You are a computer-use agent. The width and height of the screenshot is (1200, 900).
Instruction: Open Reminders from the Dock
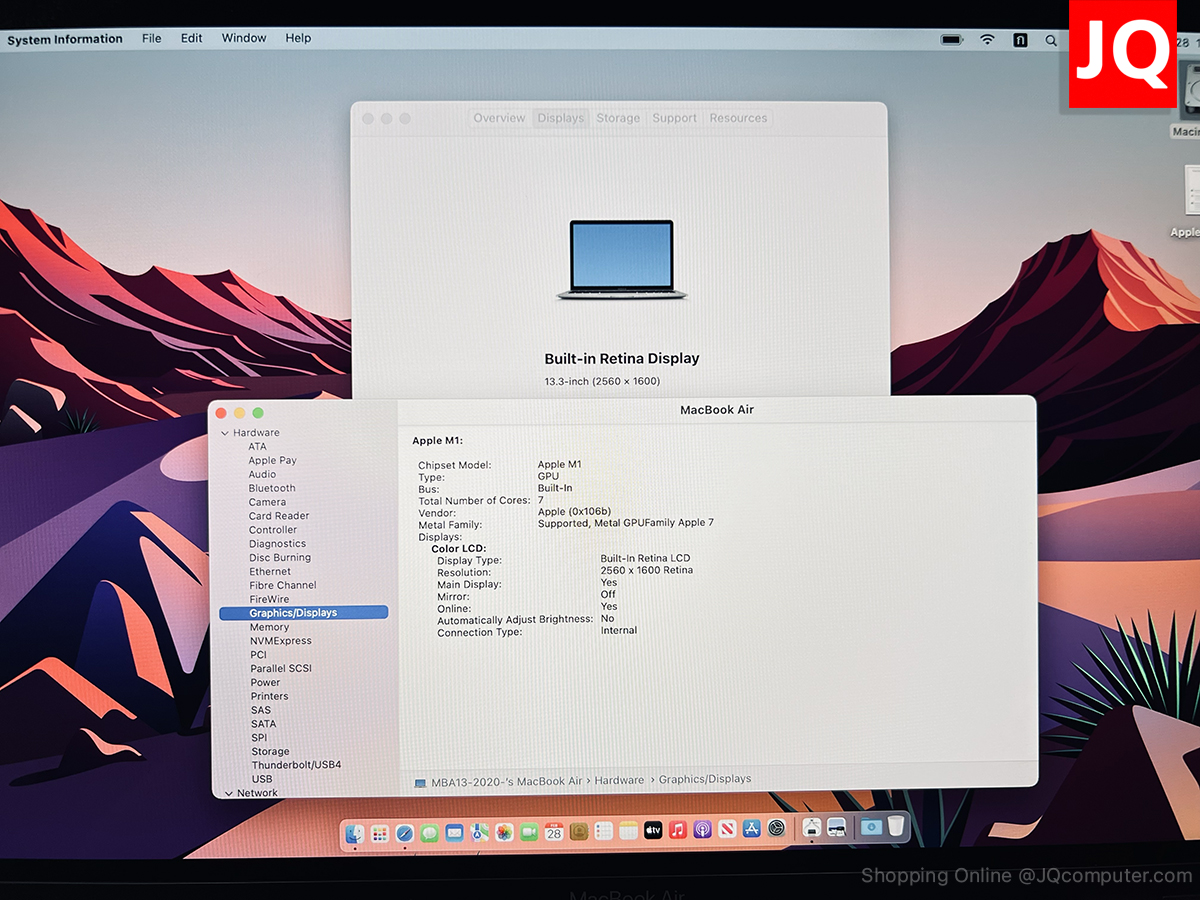coord(603,831)
